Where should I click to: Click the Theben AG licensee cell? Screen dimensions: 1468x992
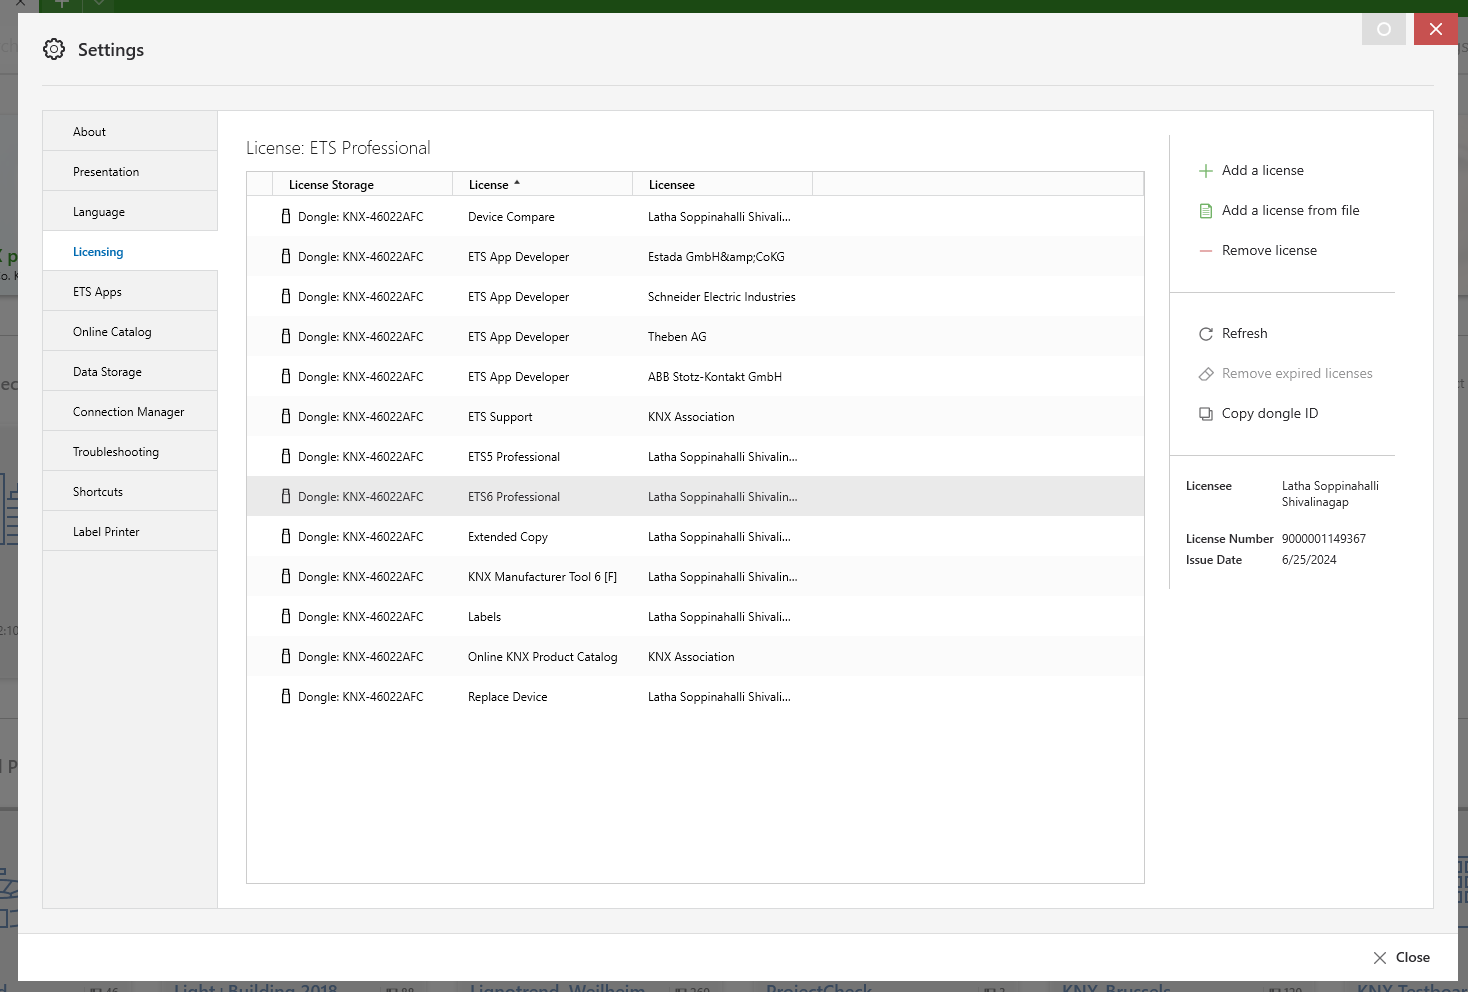677,337
